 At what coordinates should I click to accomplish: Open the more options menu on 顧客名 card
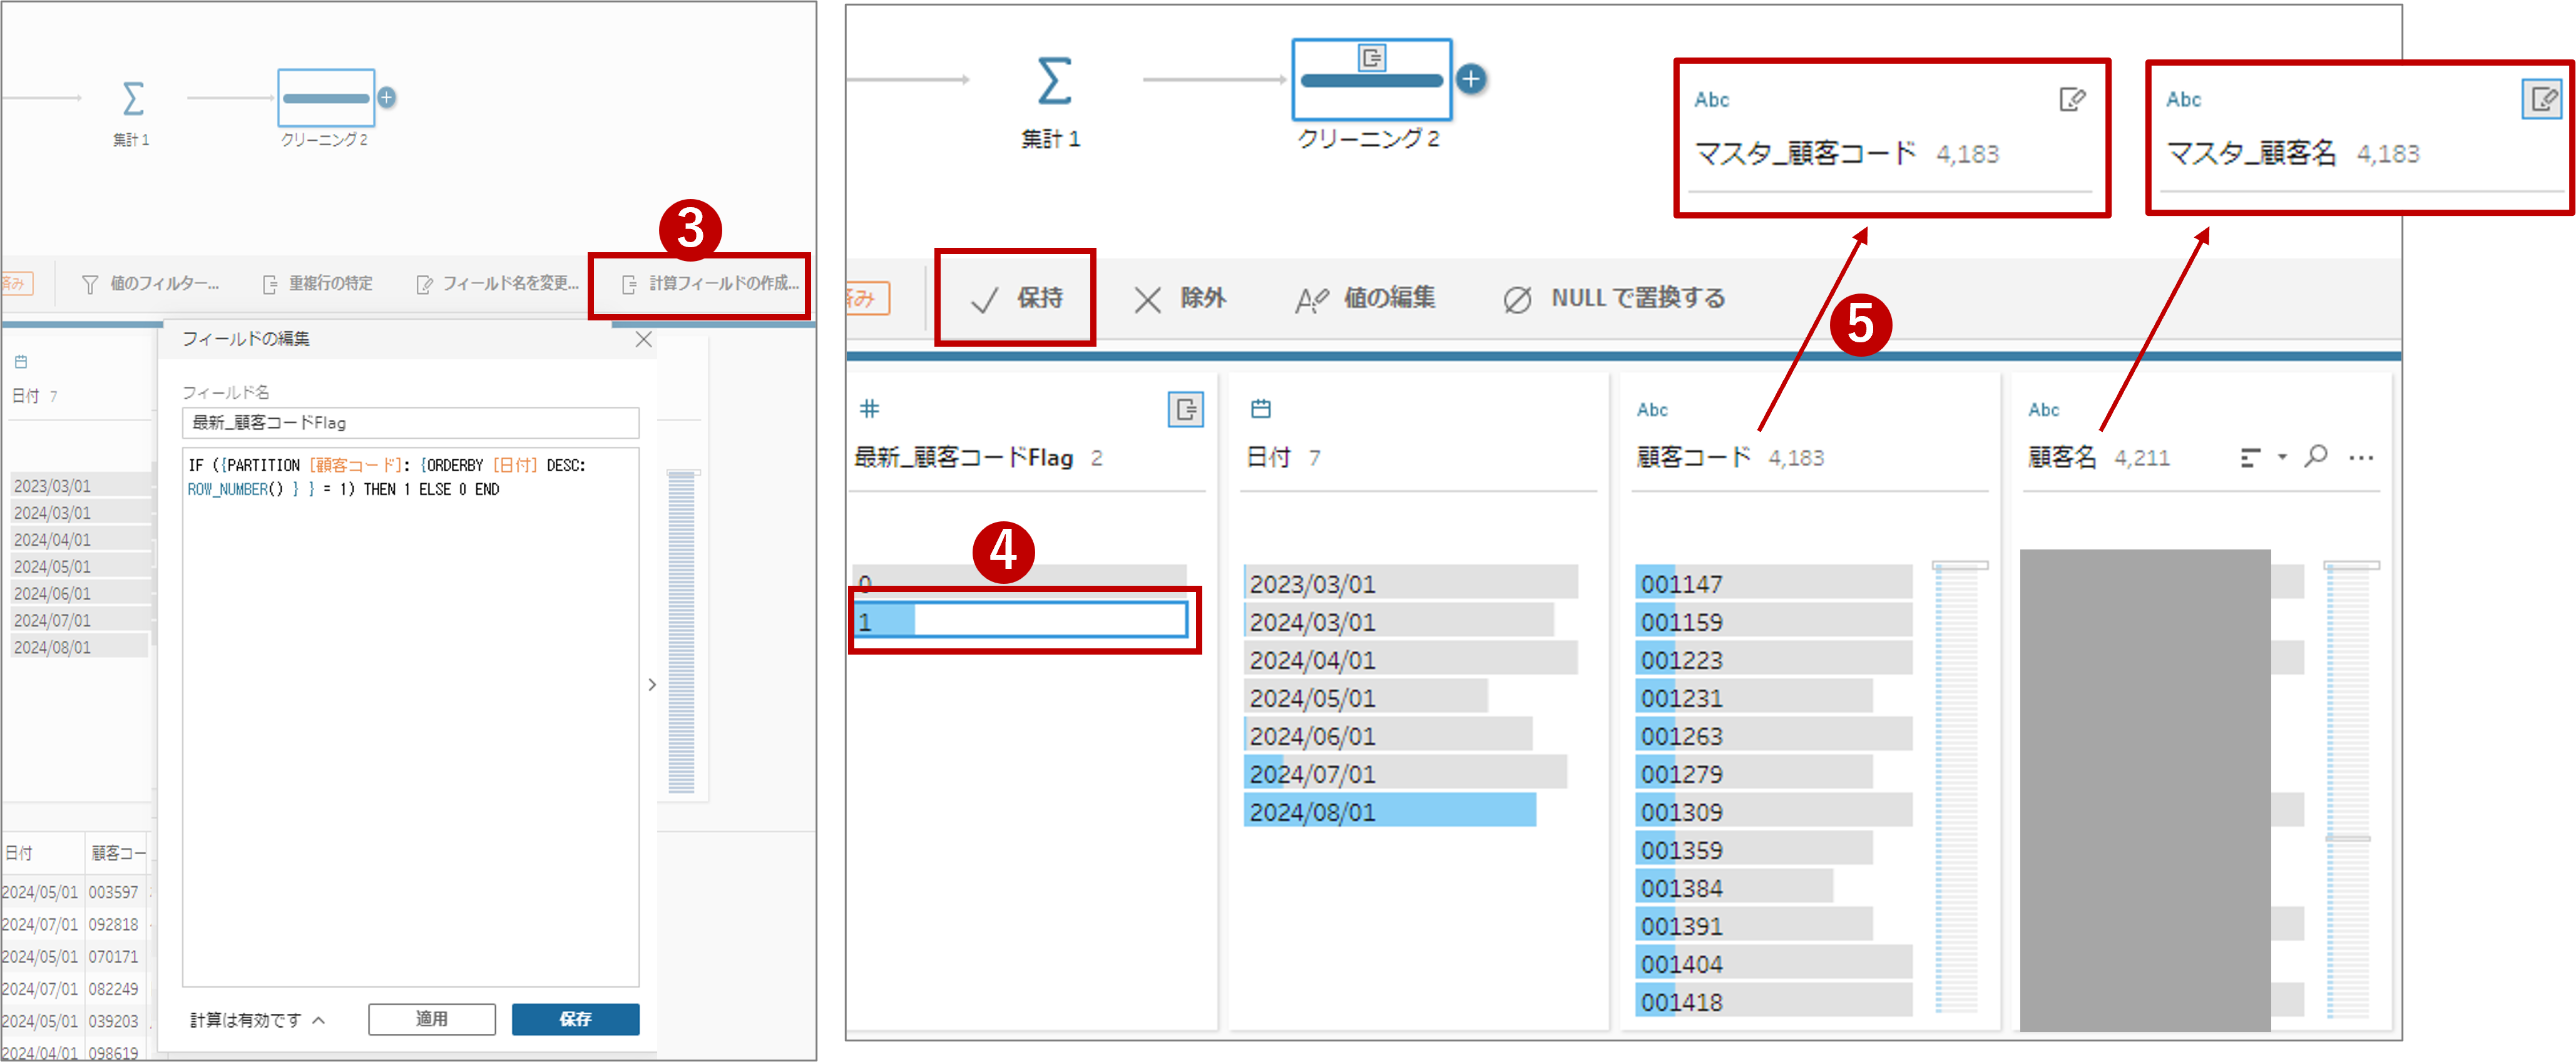click(x=2361, y=458)
